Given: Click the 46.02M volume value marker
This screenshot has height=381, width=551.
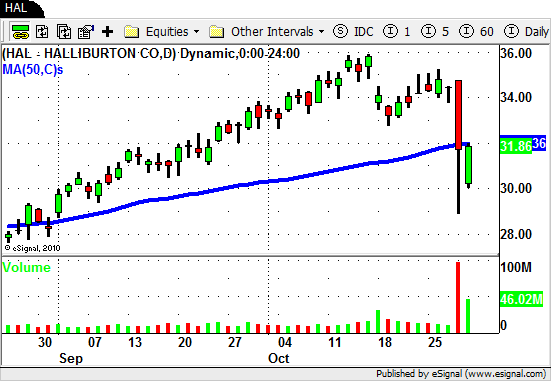Looking at the screenshot, I should coord(521,299).
